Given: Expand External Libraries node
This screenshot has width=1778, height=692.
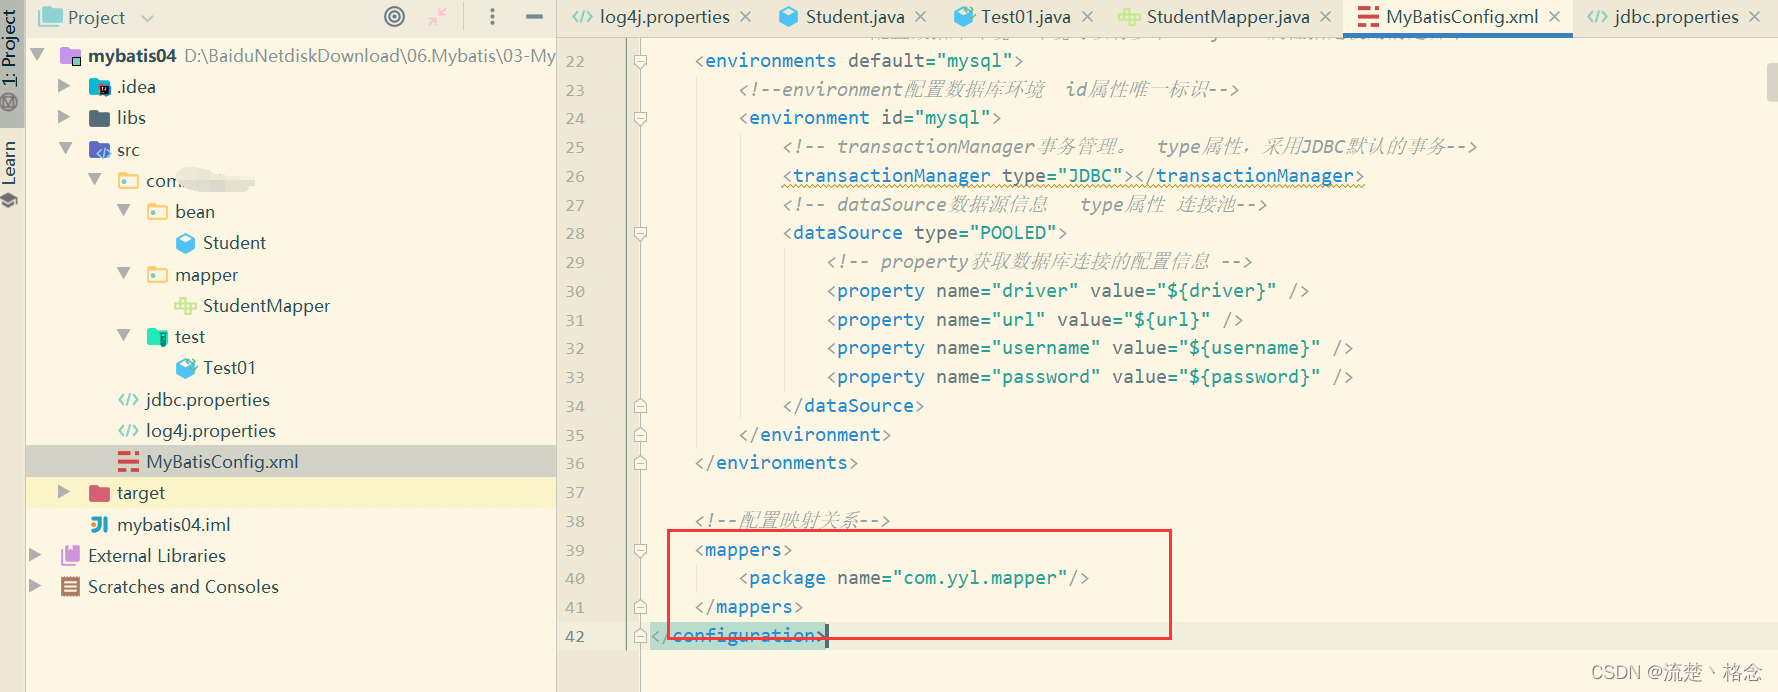Looking at the screenshot, I should pyautogui.click(x=35, y=555).
